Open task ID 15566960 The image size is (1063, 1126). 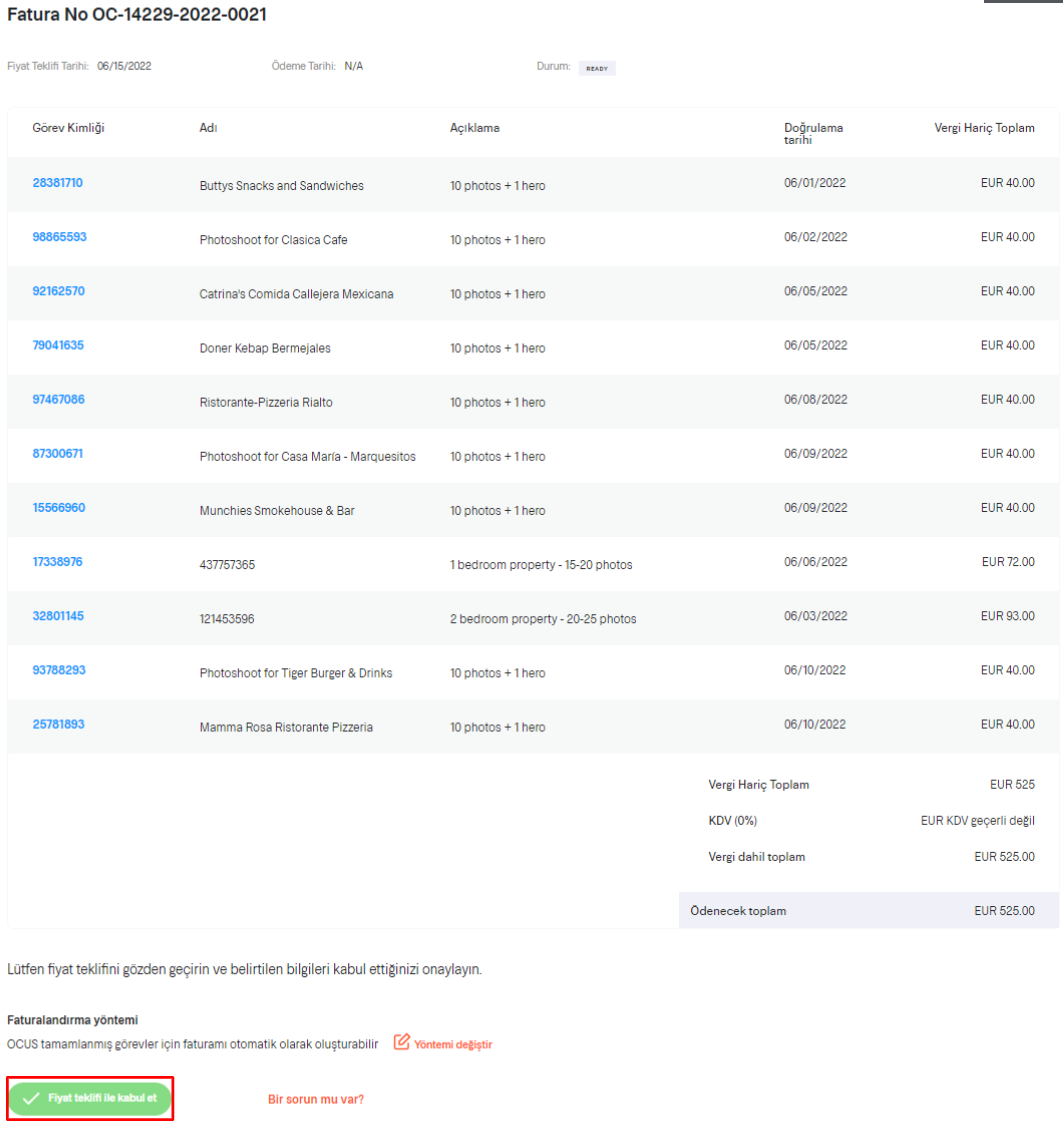tap(59, 508)
